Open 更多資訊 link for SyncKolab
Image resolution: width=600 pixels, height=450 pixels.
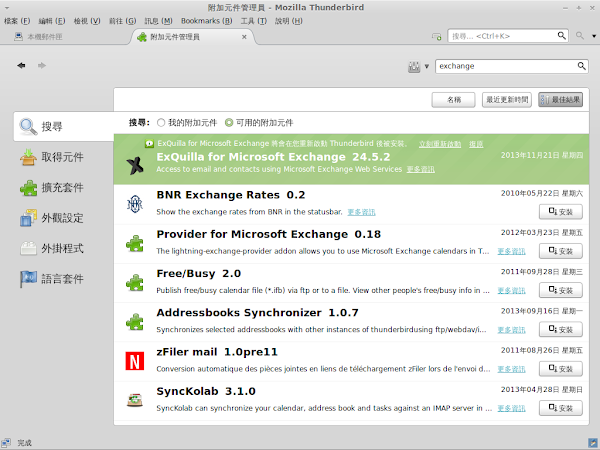point(511,408)
